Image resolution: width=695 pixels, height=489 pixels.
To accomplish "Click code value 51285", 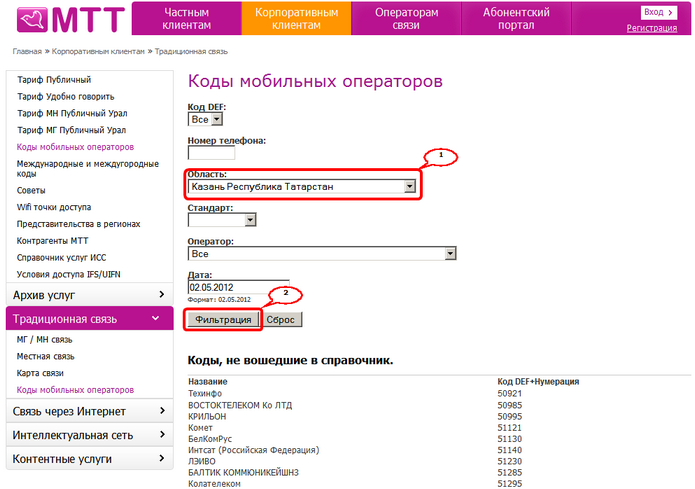I will (x=510, y=473).
